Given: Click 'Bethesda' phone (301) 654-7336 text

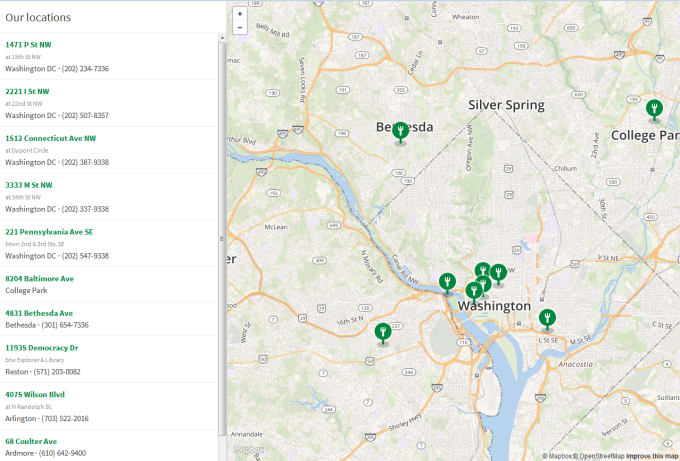Looking at the screenshot, I should coord(65,325).
